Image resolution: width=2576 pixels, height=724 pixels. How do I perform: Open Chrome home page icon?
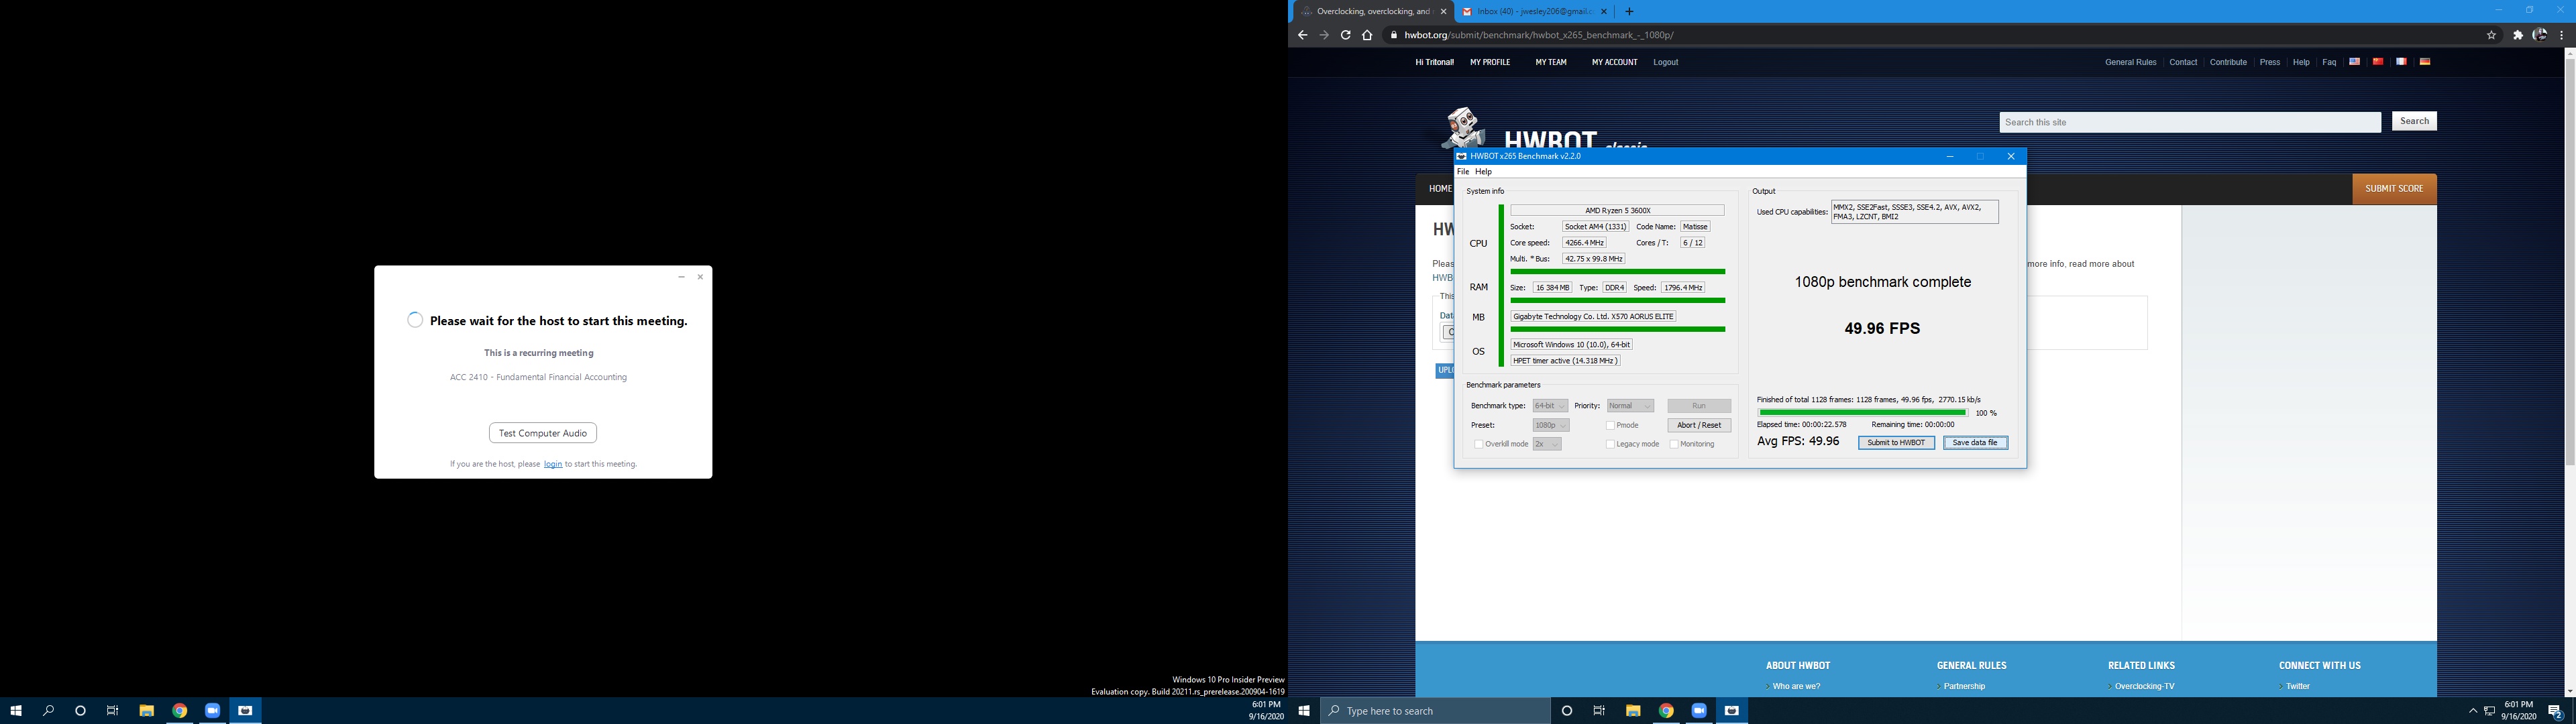coord(1367,35)
